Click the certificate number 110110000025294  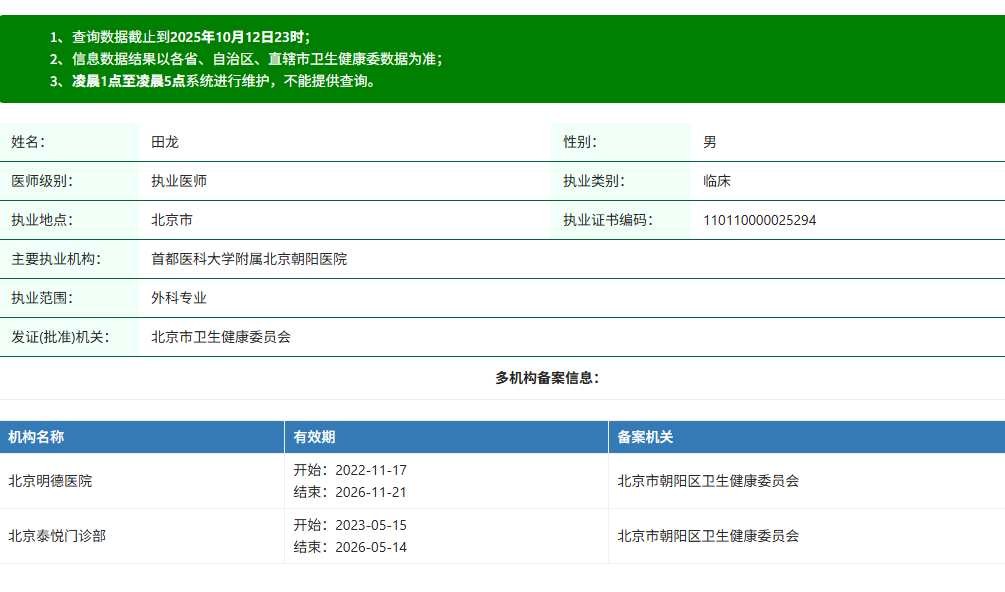[759, 220]
